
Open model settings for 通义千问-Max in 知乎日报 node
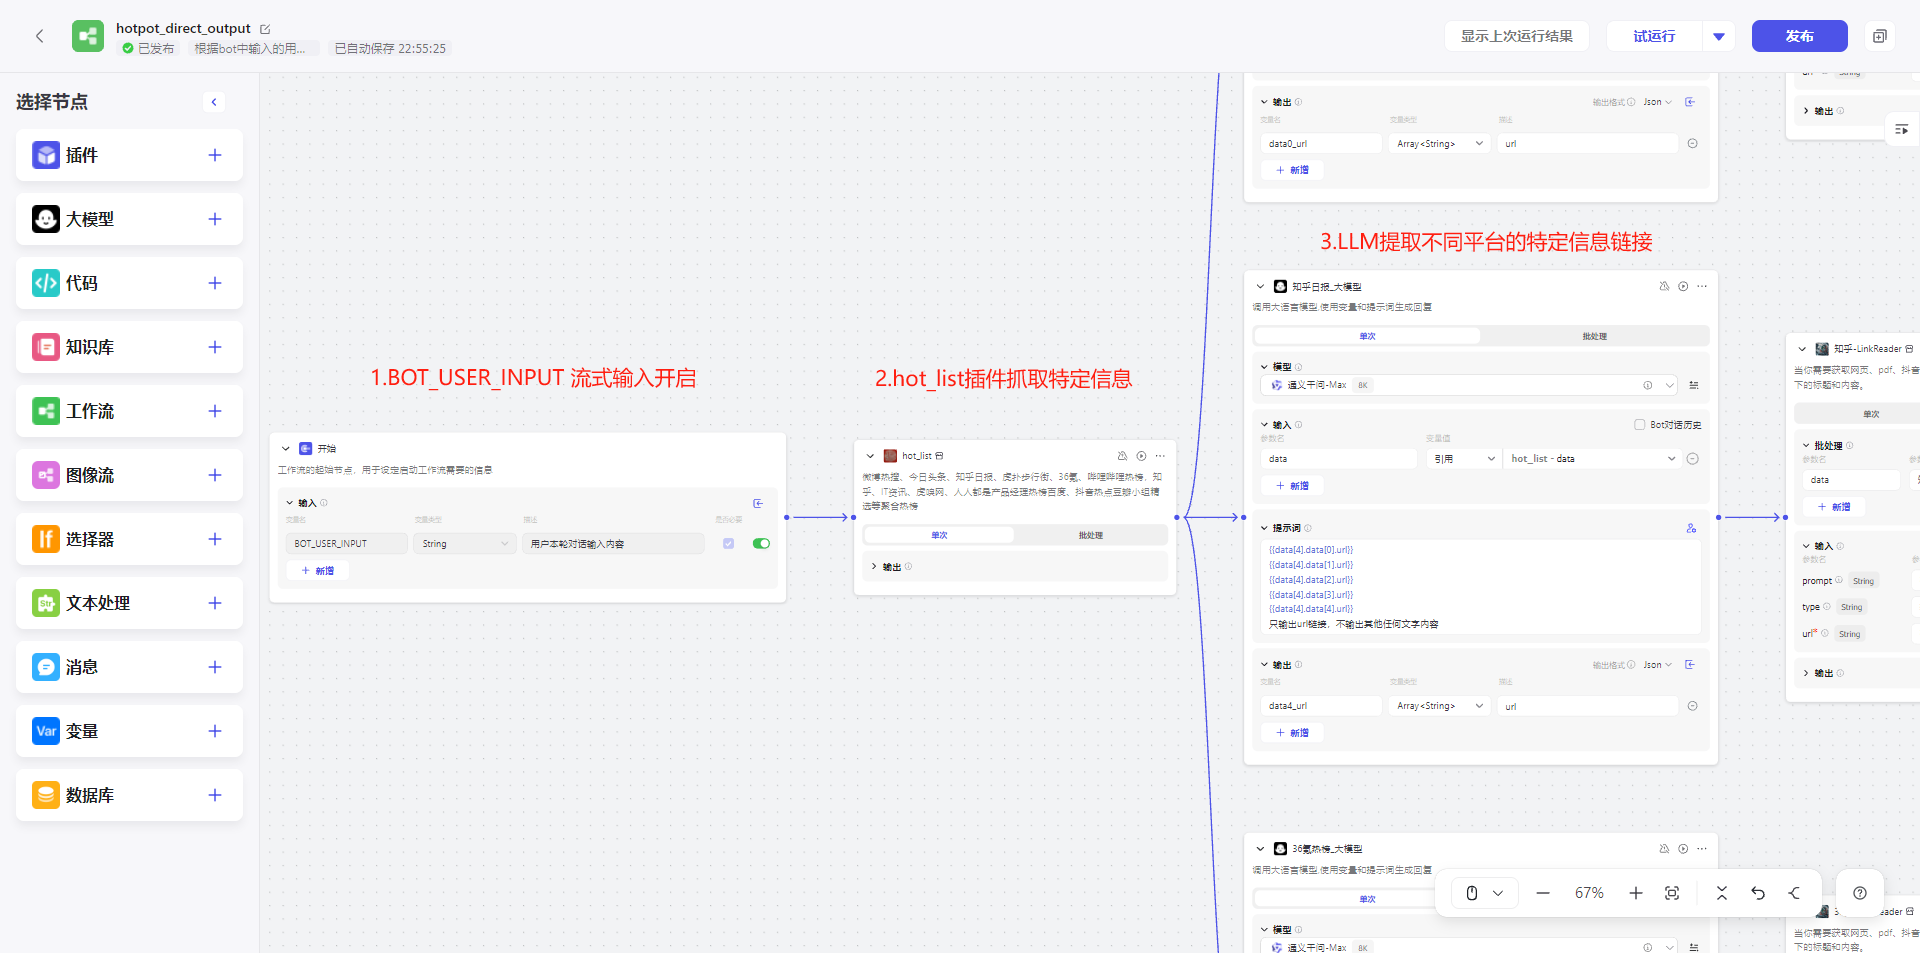[x=1693, y=385]
